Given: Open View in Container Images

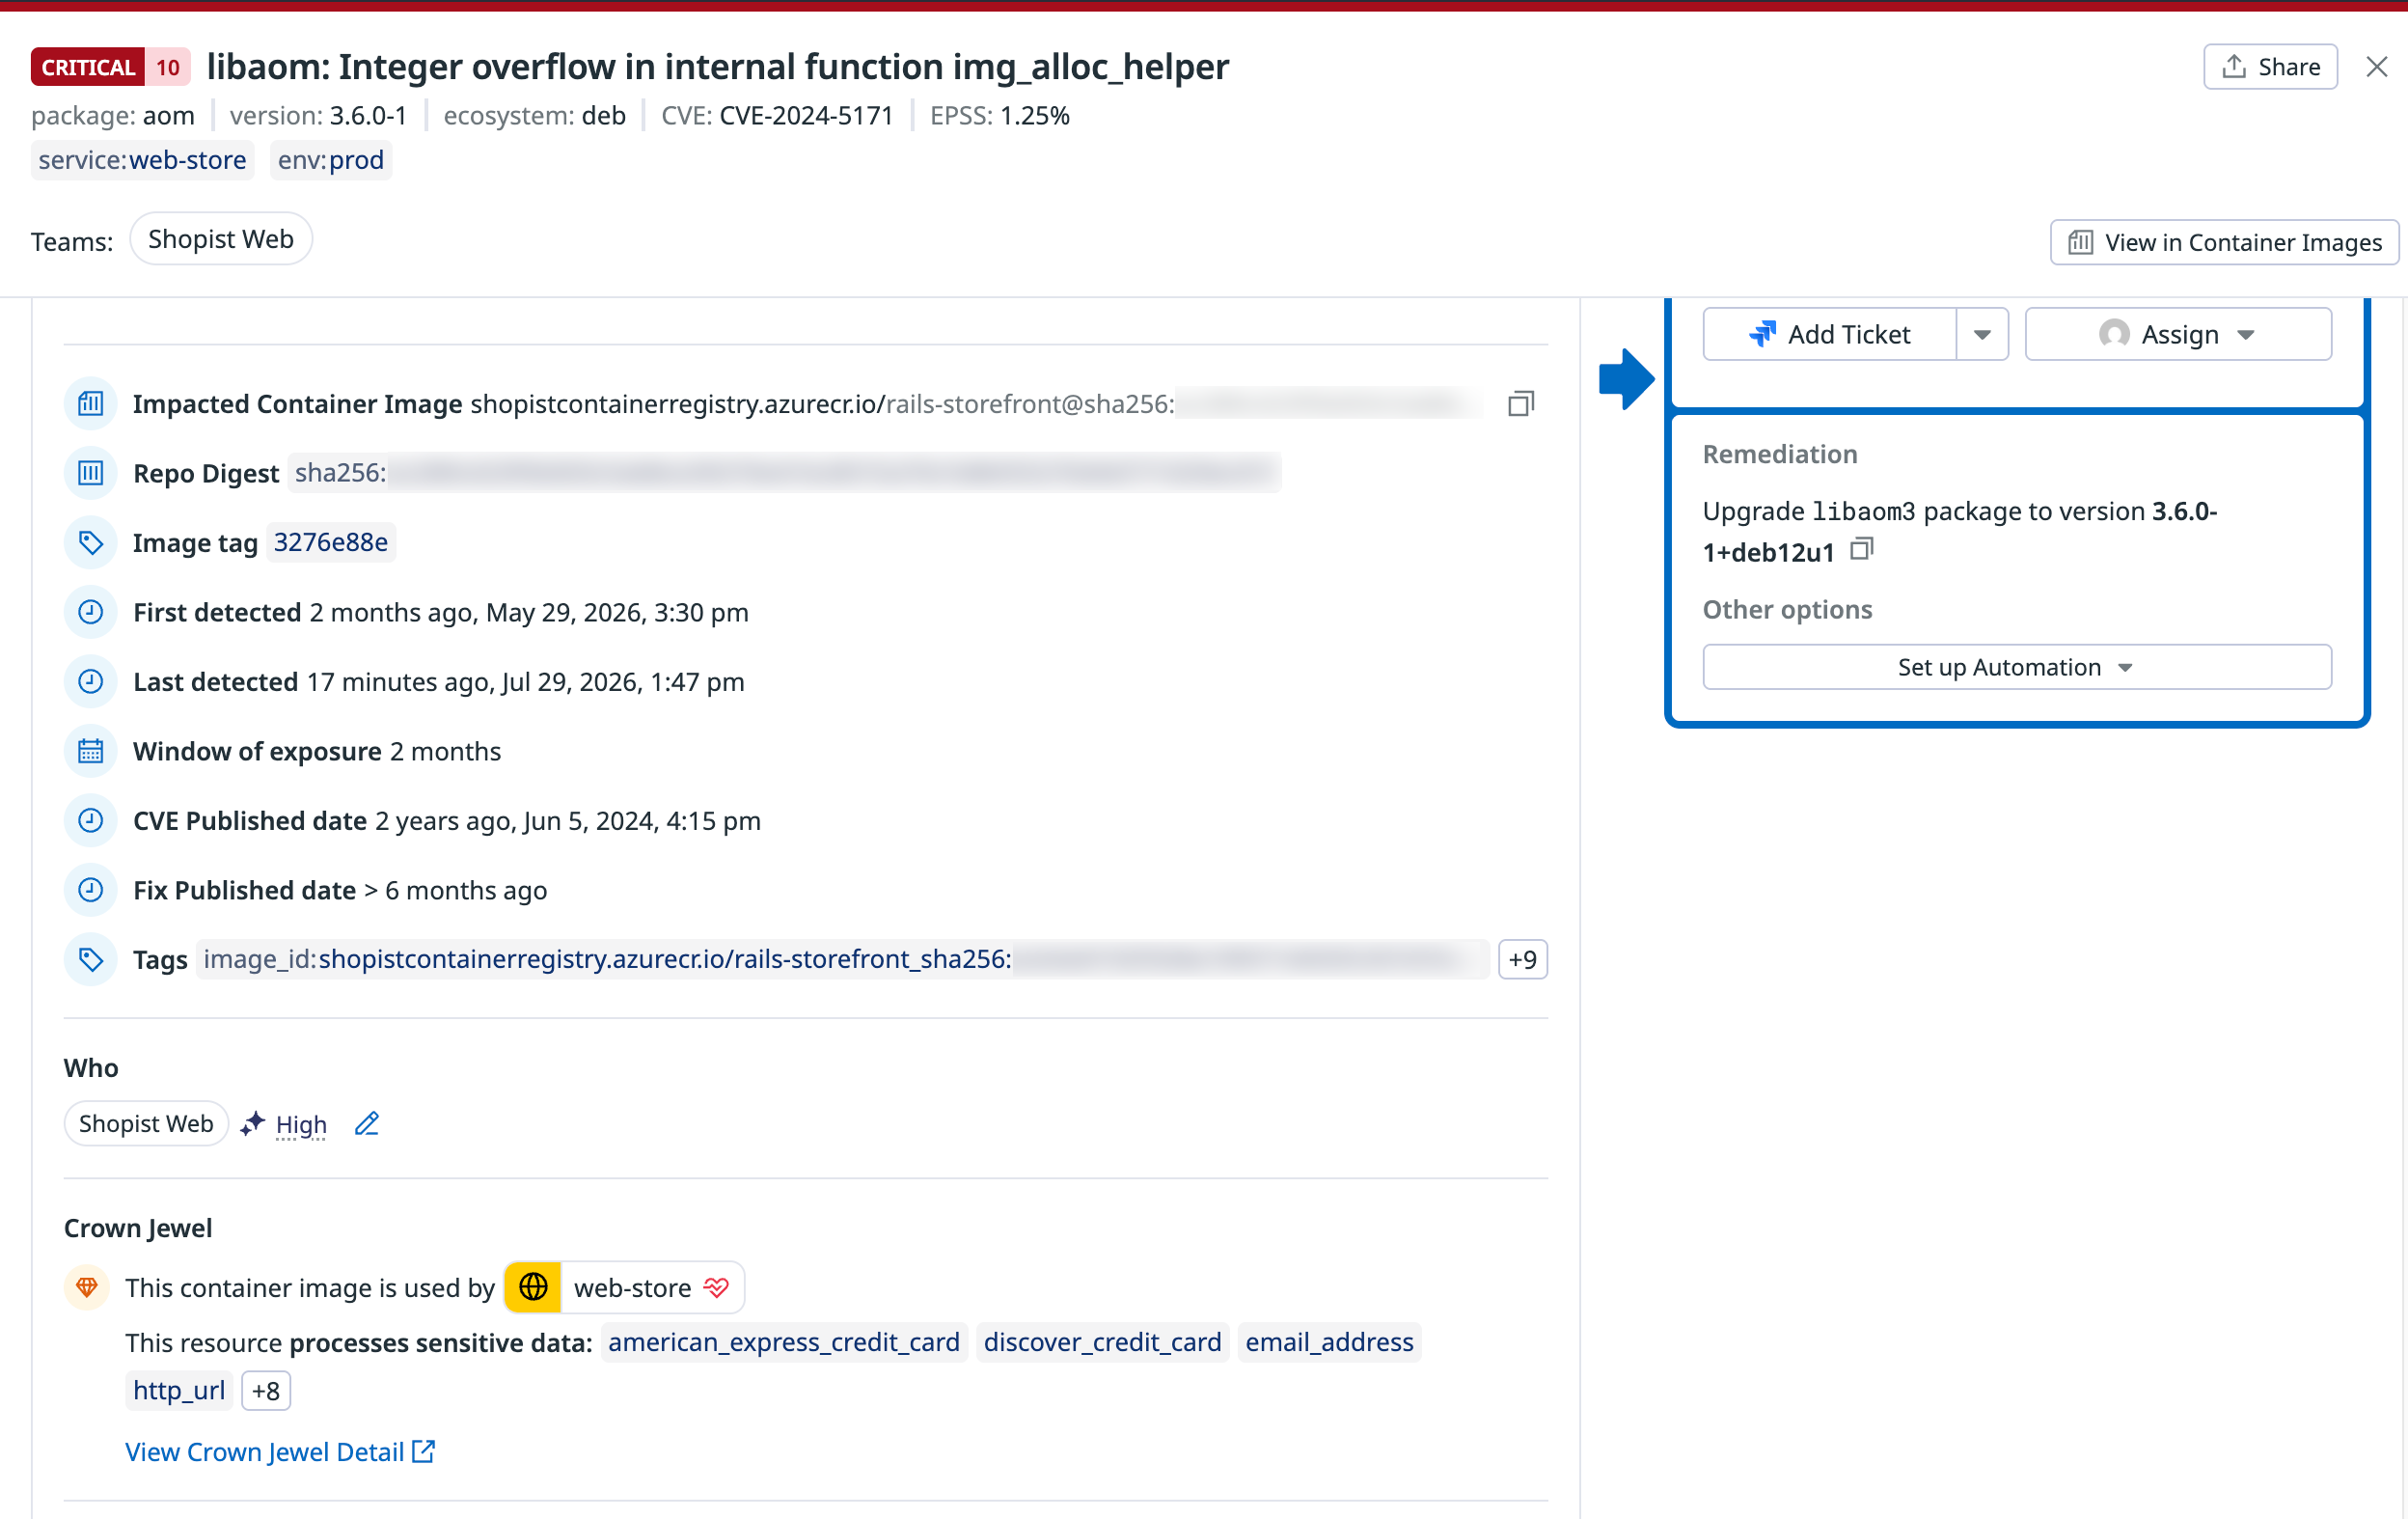Looking at the screenshot, I should pyautogui.click(x=2224, y=242).
